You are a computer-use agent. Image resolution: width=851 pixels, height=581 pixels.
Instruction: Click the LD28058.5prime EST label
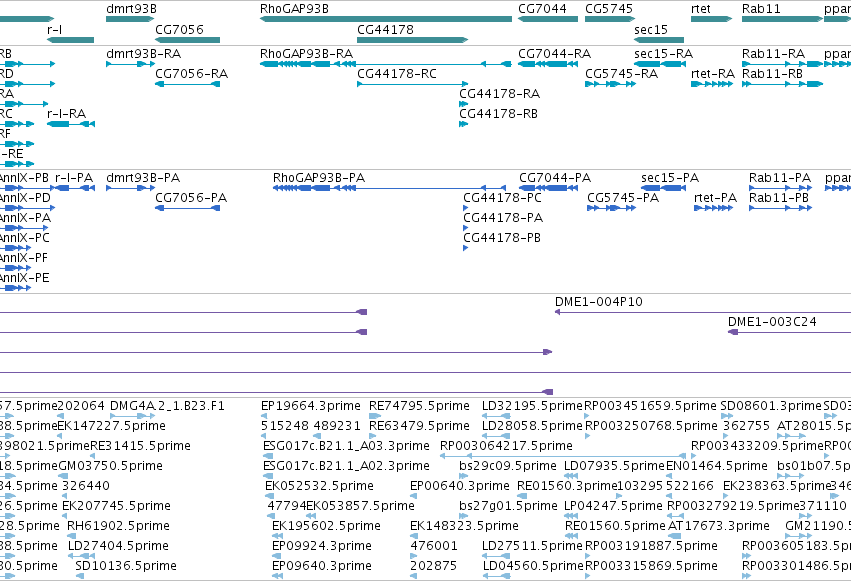click(532, 426)
